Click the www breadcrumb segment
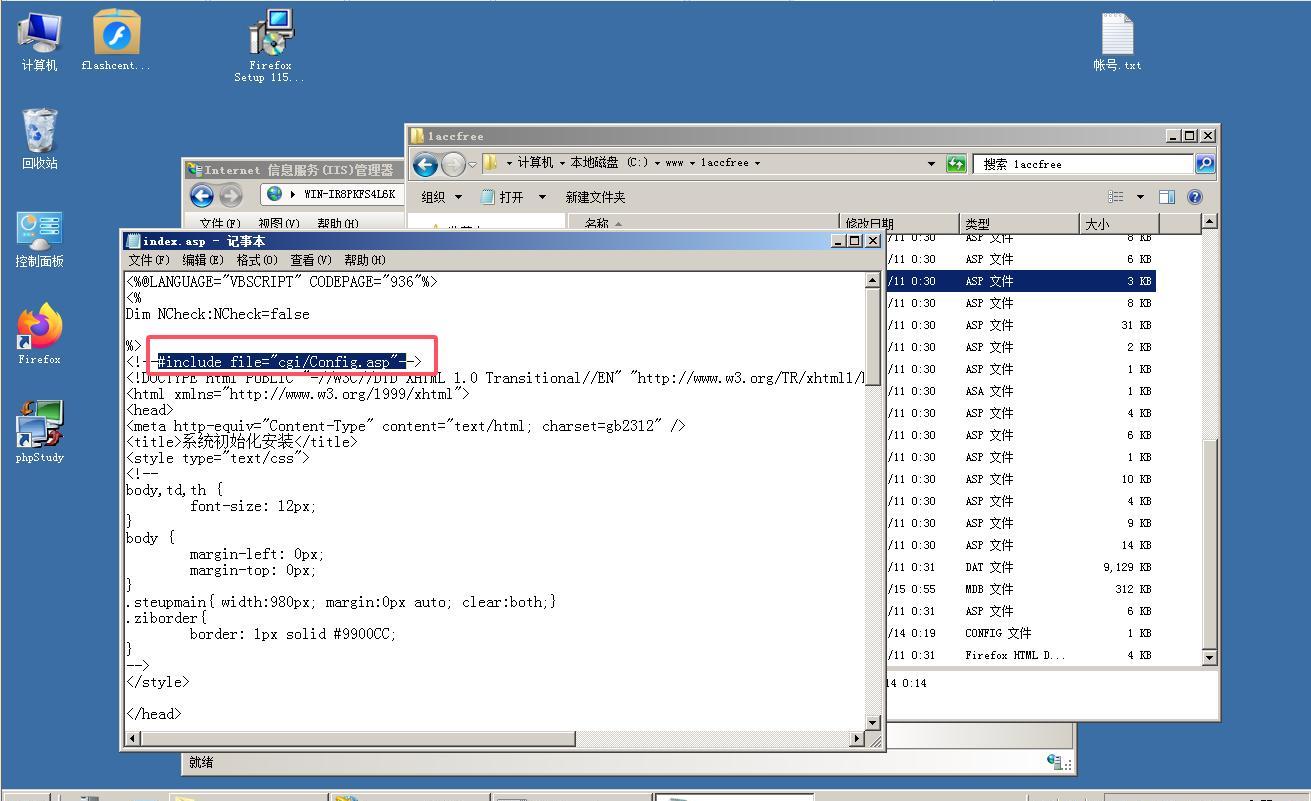Viewport: 1311px width, 801px height. tap(675, 163)
